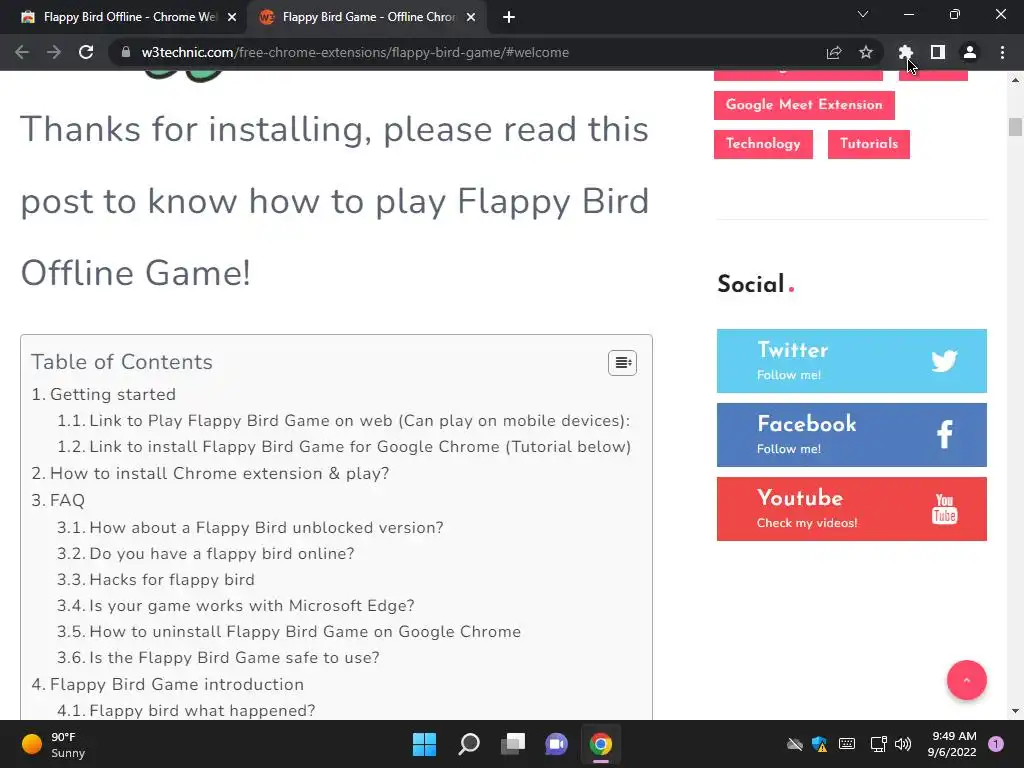Click the YouTube logo icon

coord(944,509)
